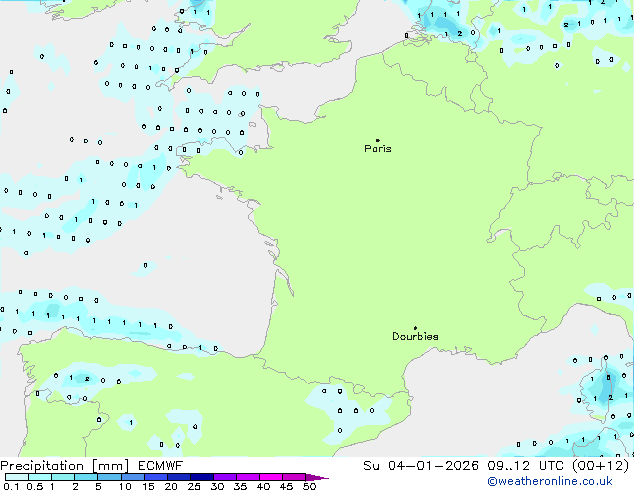Pick the 5–10 mm legend color swatch
Image resolution: width=634 pixels, height=490 pixels.
[109, 477]
